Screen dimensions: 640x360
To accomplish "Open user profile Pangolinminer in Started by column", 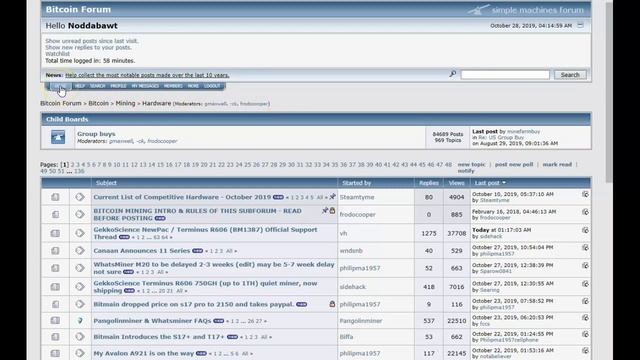I will (x=361, y=321).
